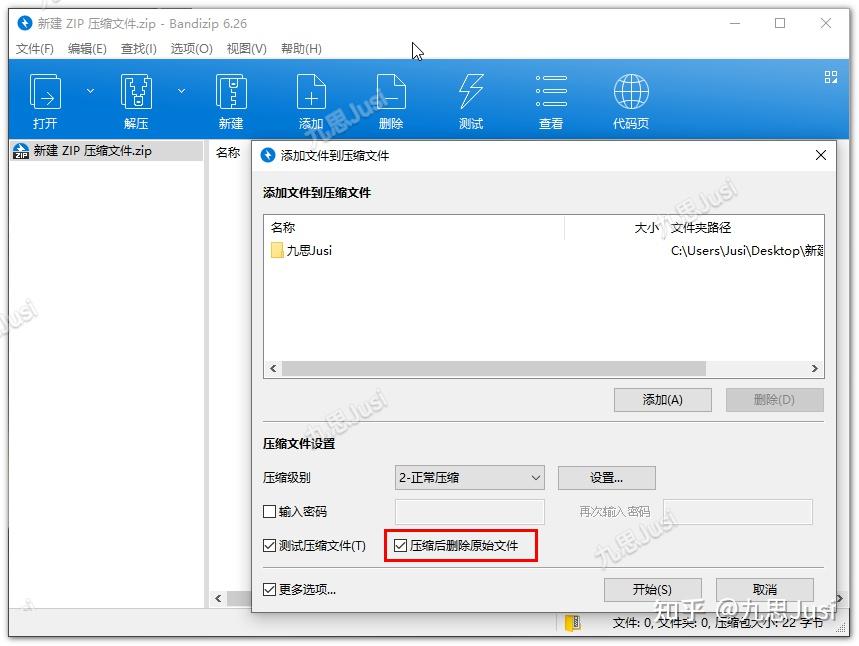Expand the arrow next to Extract (解压)
The image size is (859, 646).
pos(181,91)
